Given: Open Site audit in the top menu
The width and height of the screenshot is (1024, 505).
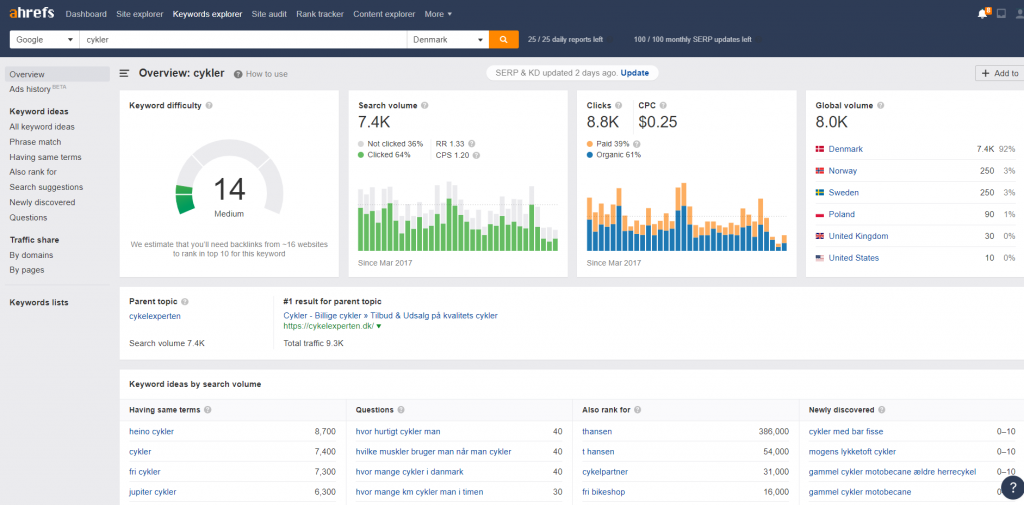Looking at the screenshot, I should pos(270,14).
